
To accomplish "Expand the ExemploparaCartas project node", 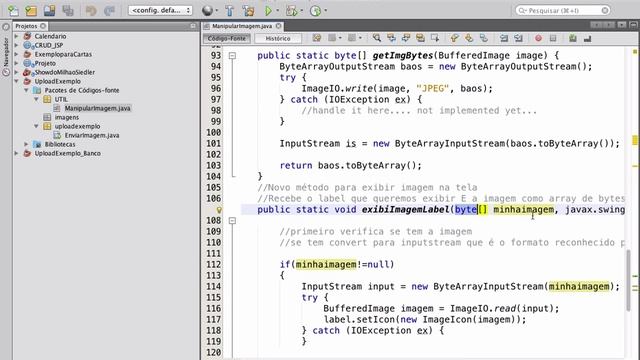I will click(x=17, y=54).
